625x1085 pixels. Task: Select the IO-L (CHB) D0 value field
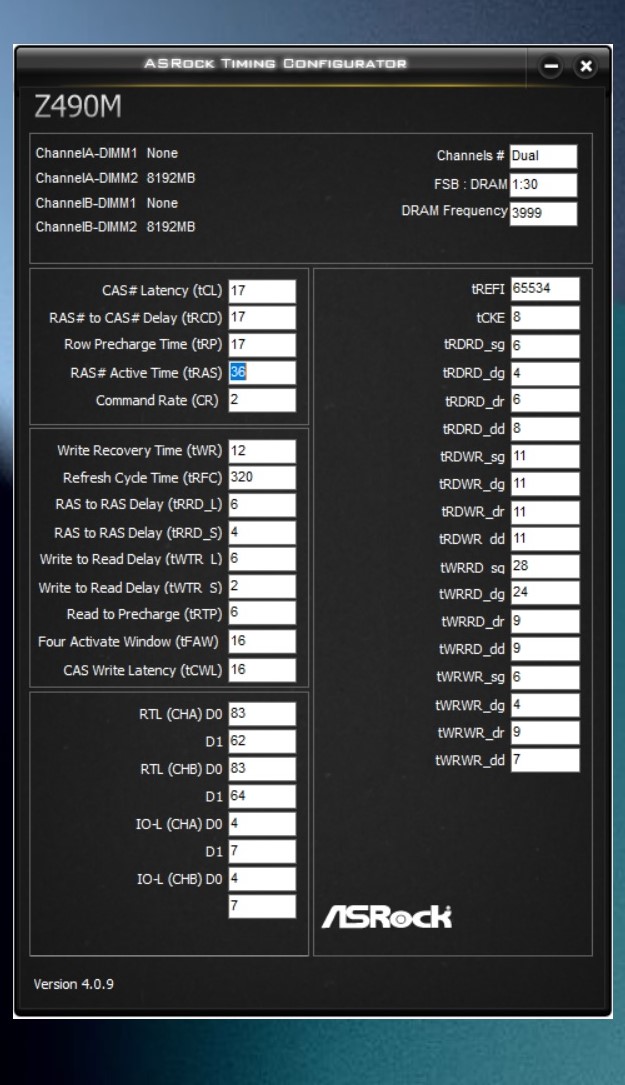[262, 879]
